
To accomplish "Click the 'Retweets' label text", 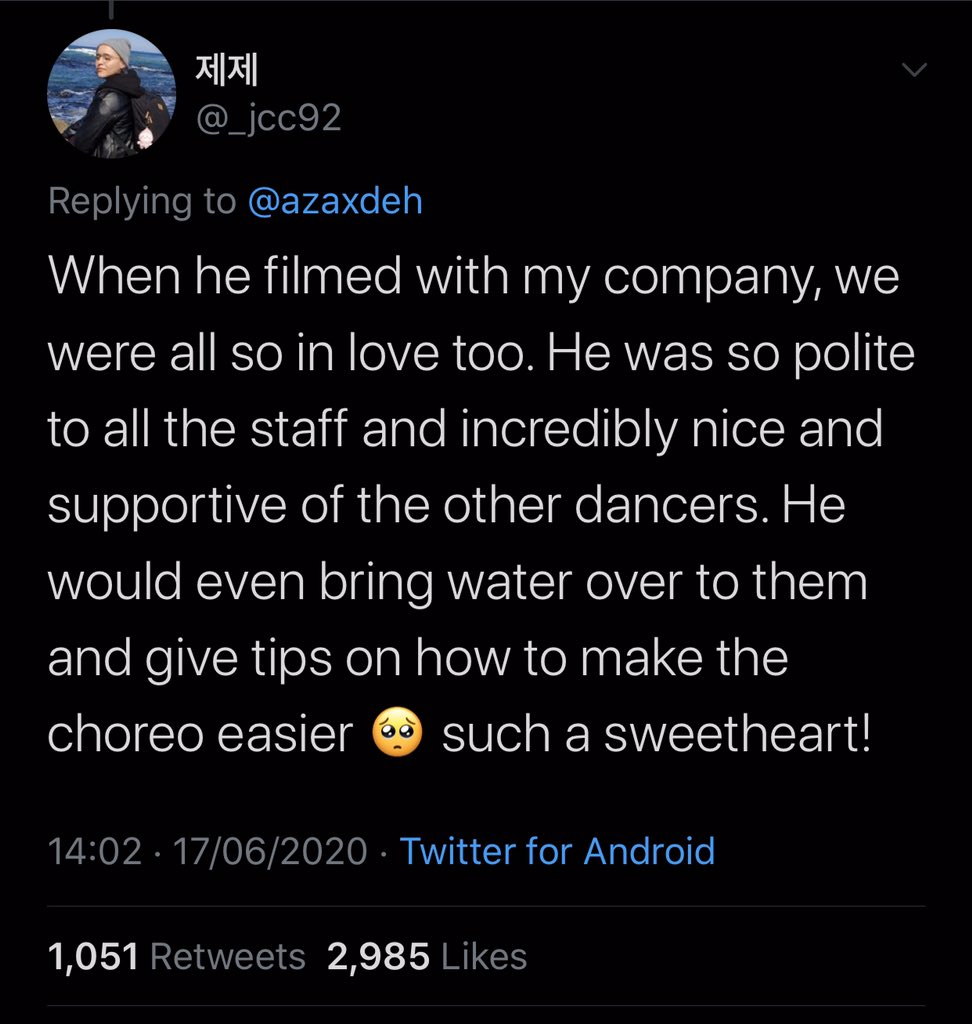I will coord(227,957).
